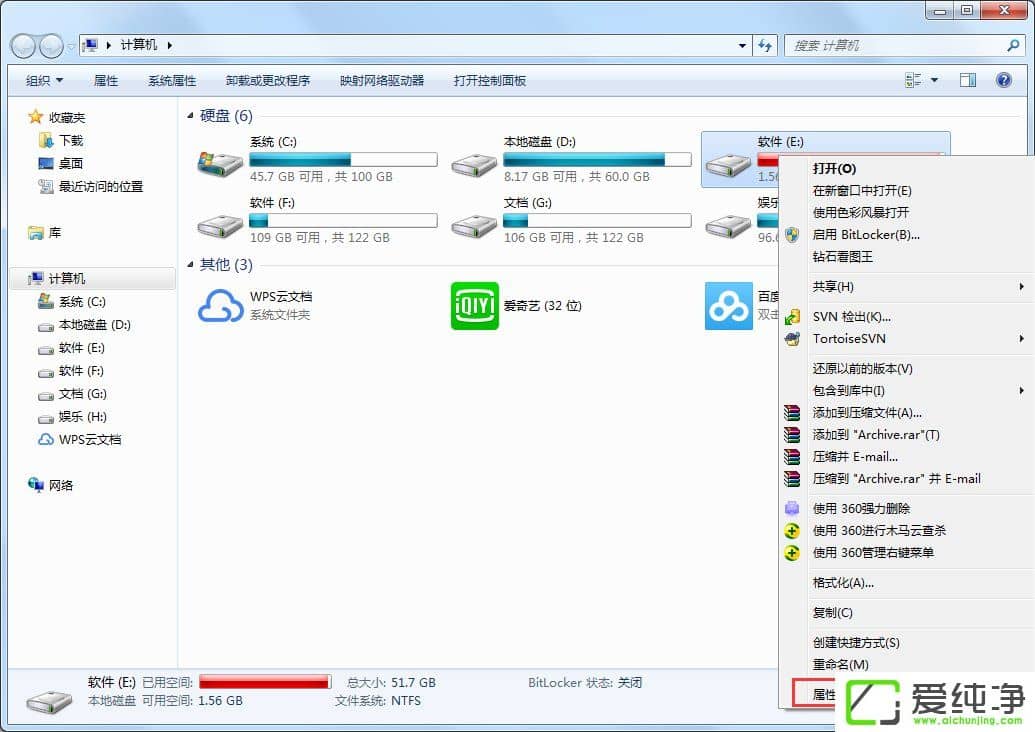Expand the address bar history dropdown

741,45
